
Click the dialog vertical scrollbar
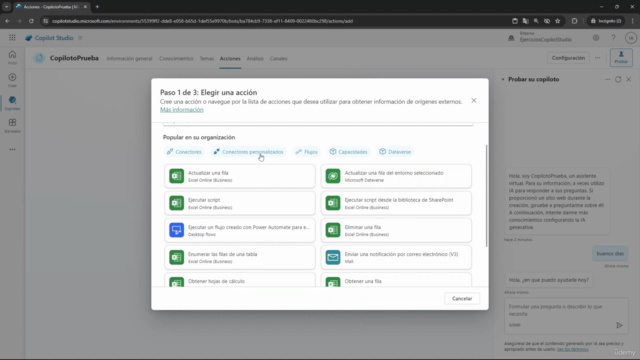(x=486, y=196)
